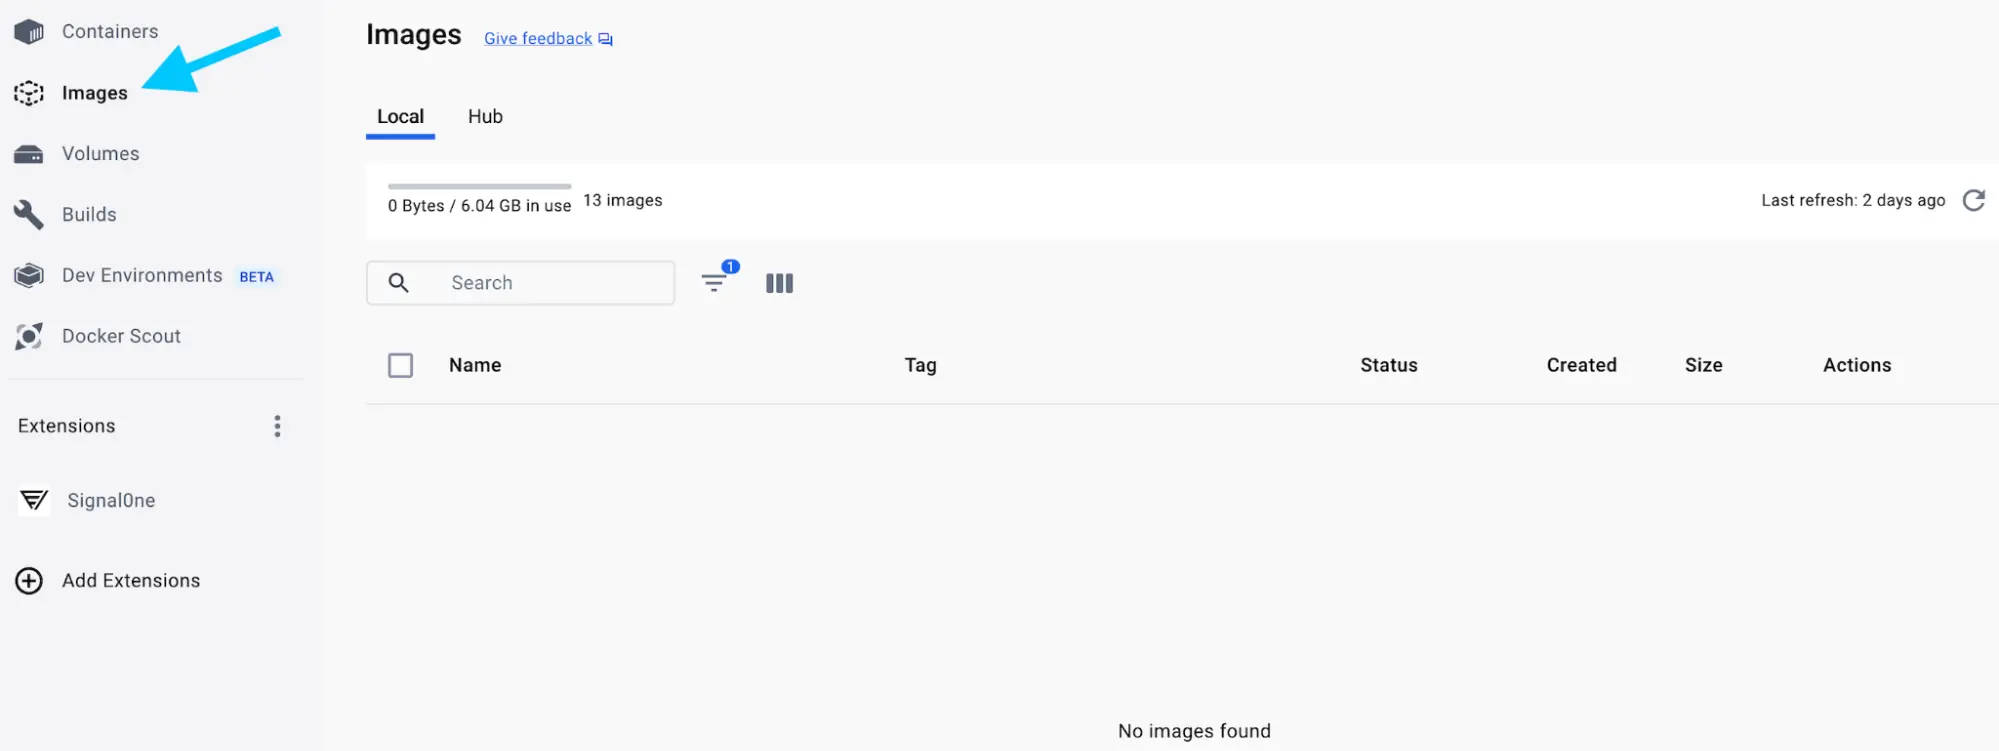Focus the image Search field

(x=540, y=283)
